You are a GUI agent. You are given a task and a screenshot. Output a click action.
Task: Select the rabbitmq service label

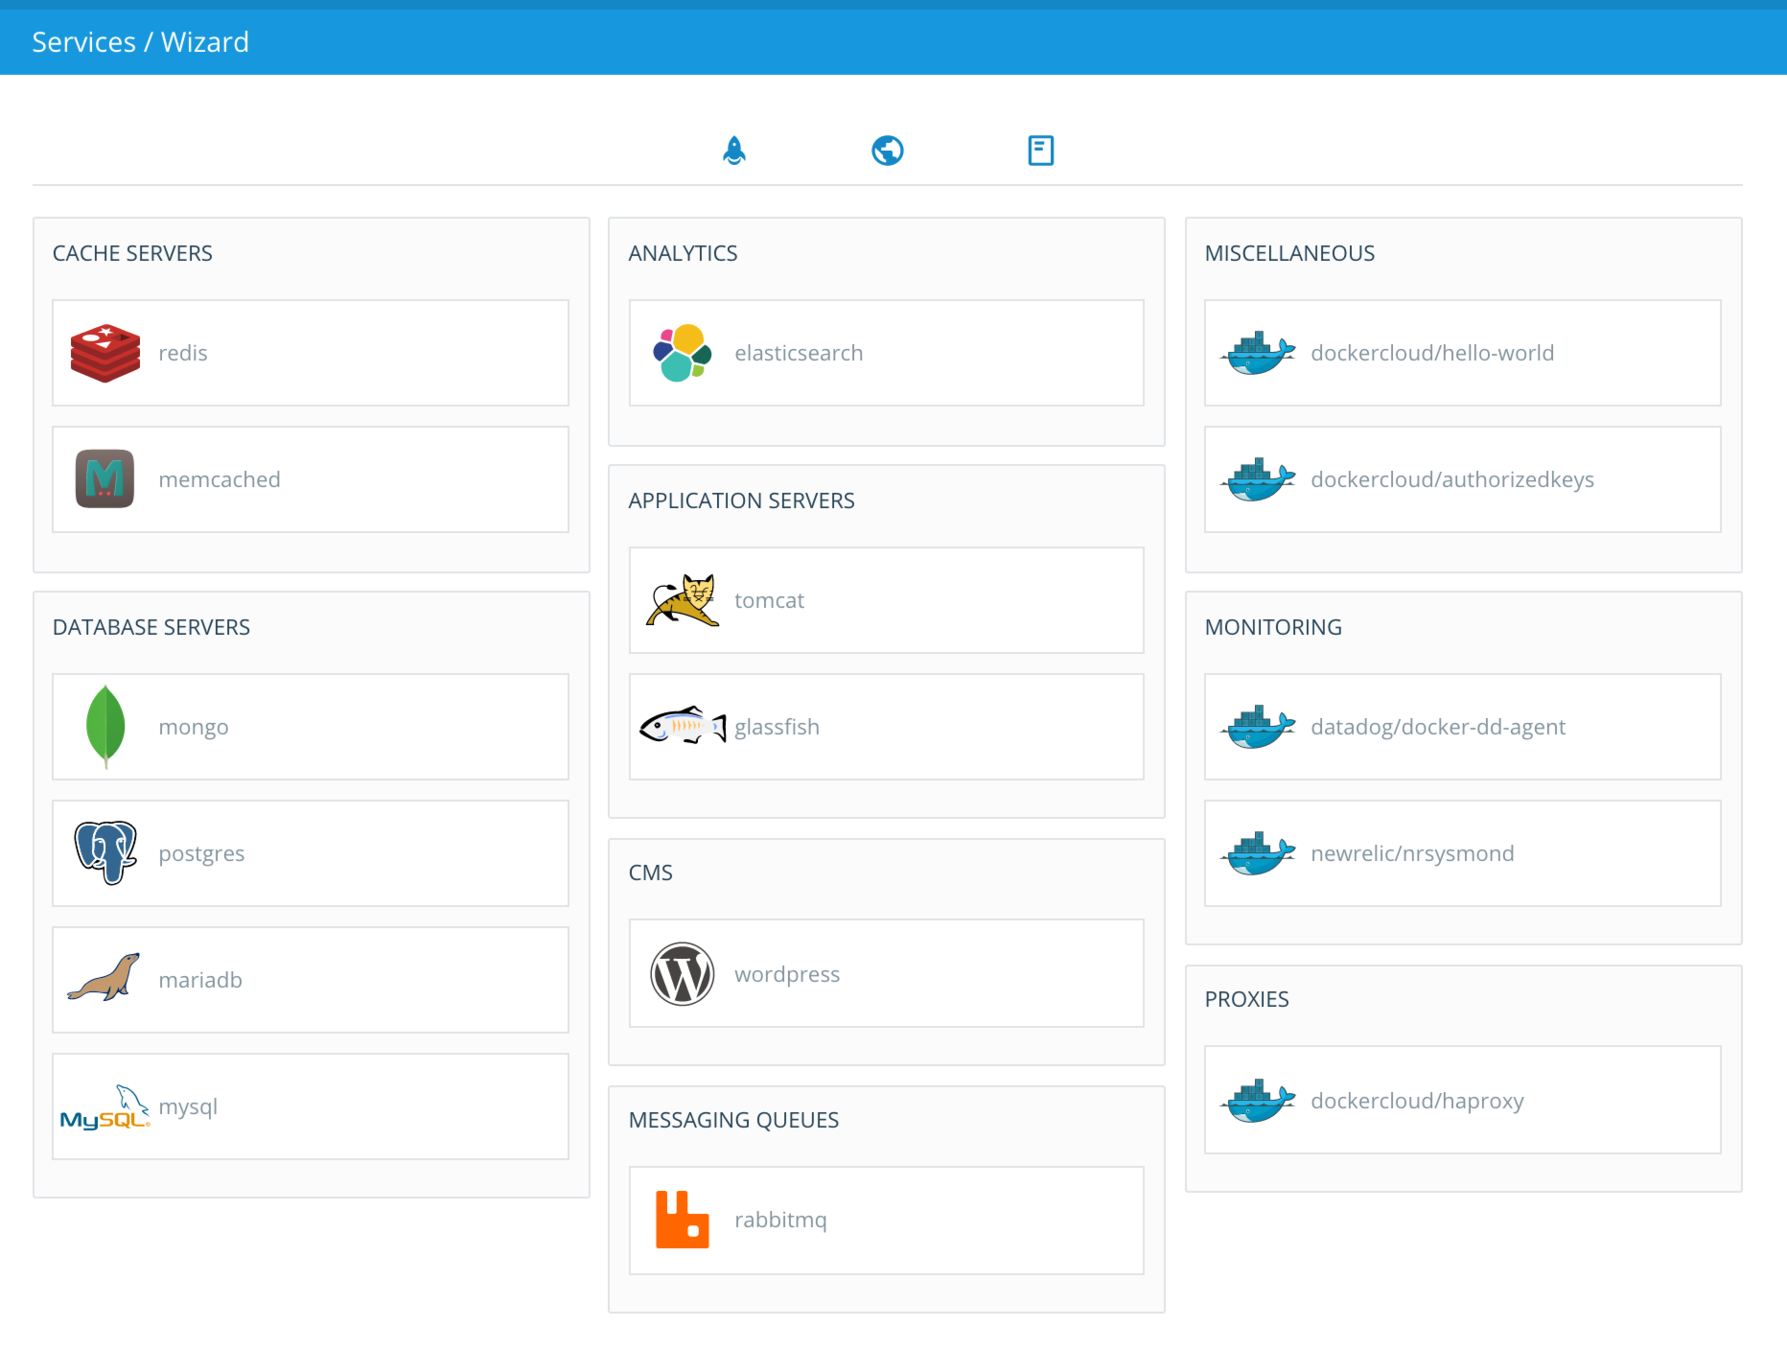[781, 1220]
